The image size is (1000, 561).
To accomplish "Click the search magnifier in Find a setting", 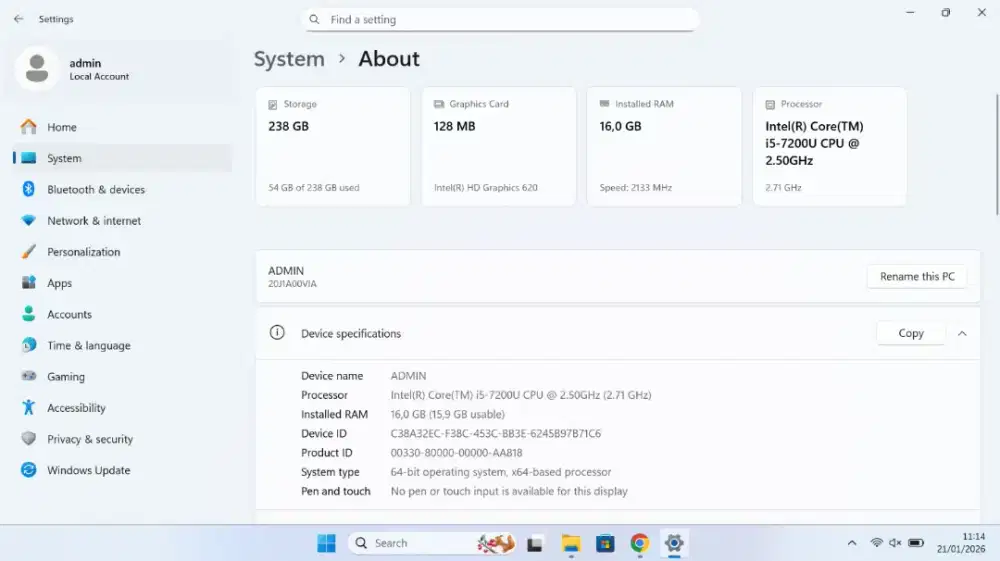I will coord(314,19).
